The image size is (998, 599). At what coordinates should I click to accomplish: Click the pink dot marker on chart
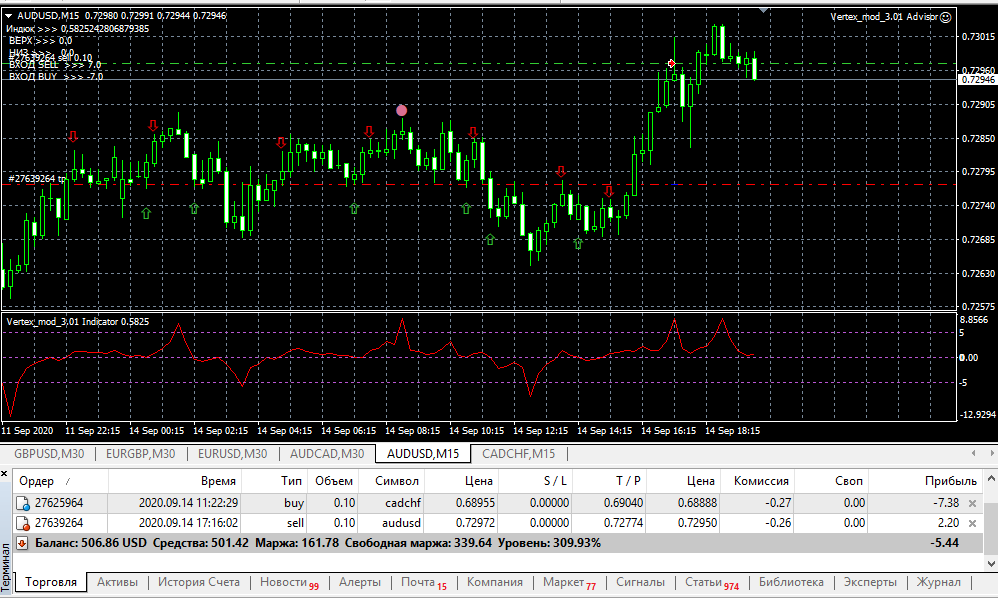tap(402, 110)
